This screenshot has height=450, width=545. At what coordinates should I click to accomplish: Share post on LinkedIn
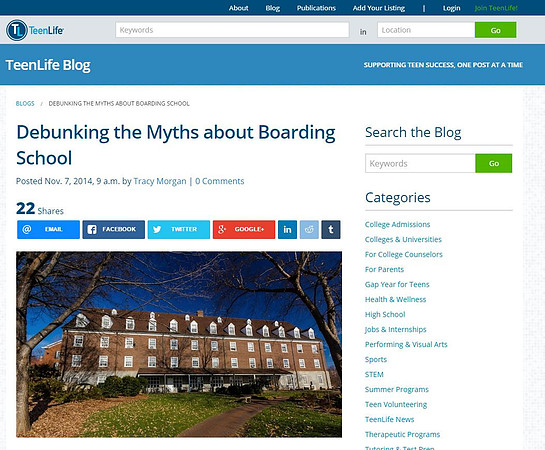[x=287, y=229]
